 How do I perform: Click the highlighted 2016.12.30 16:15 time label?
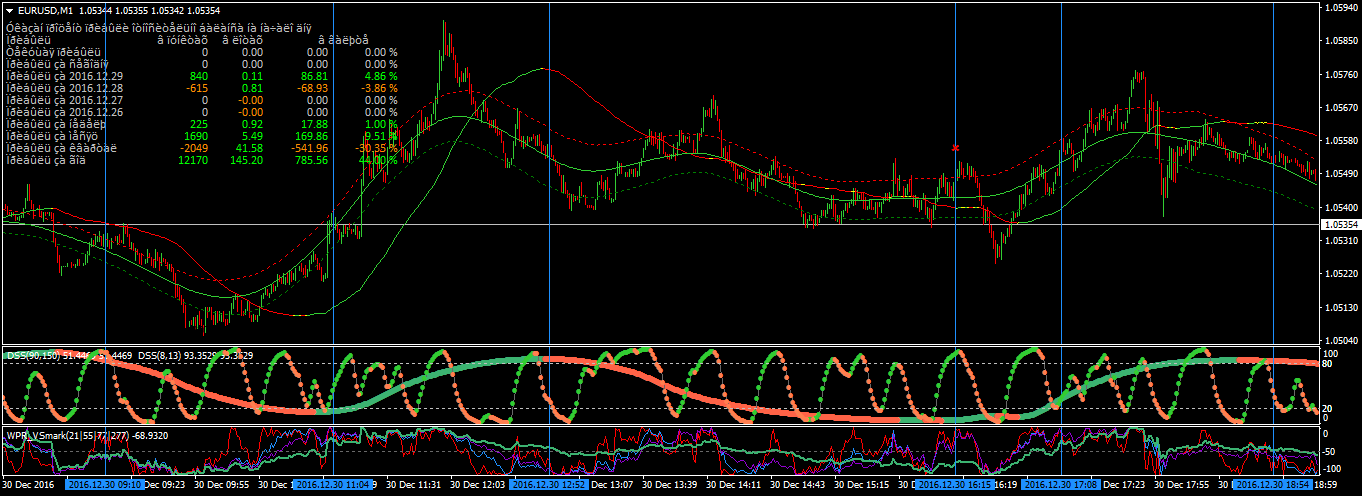coord(957,484)
